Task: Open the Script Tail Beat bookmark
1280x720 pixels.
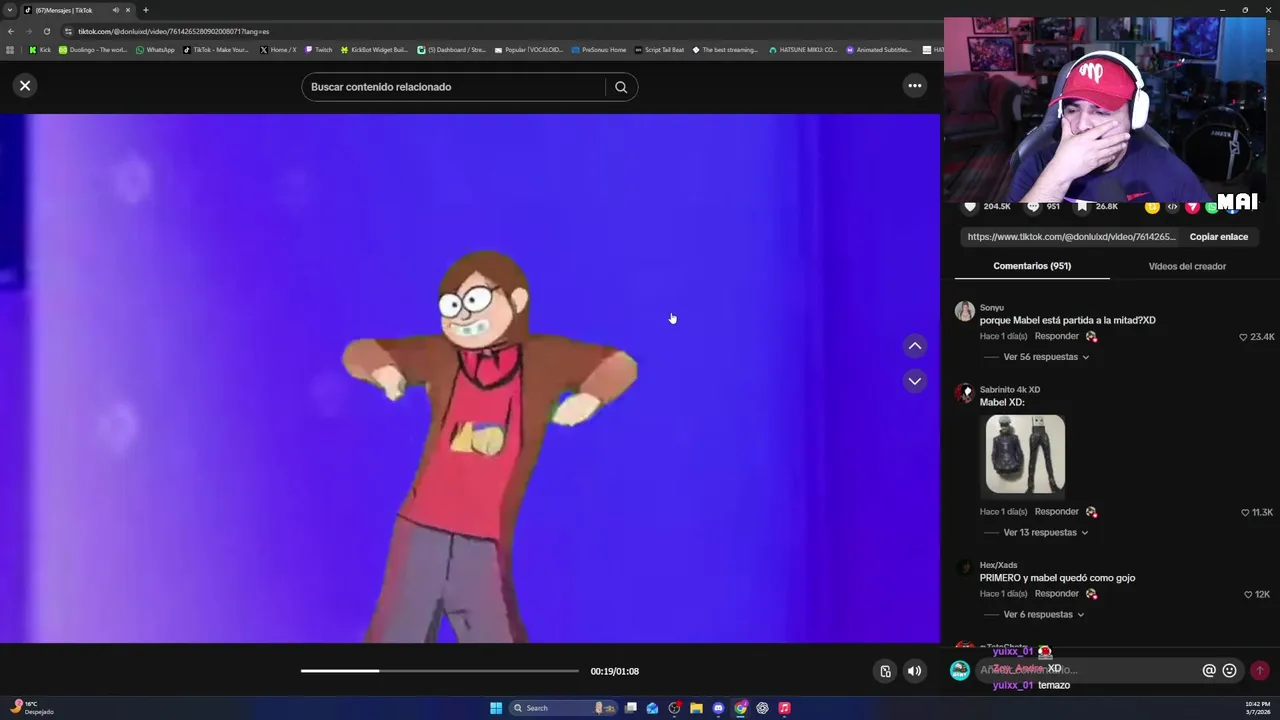Action: point(659,49)
